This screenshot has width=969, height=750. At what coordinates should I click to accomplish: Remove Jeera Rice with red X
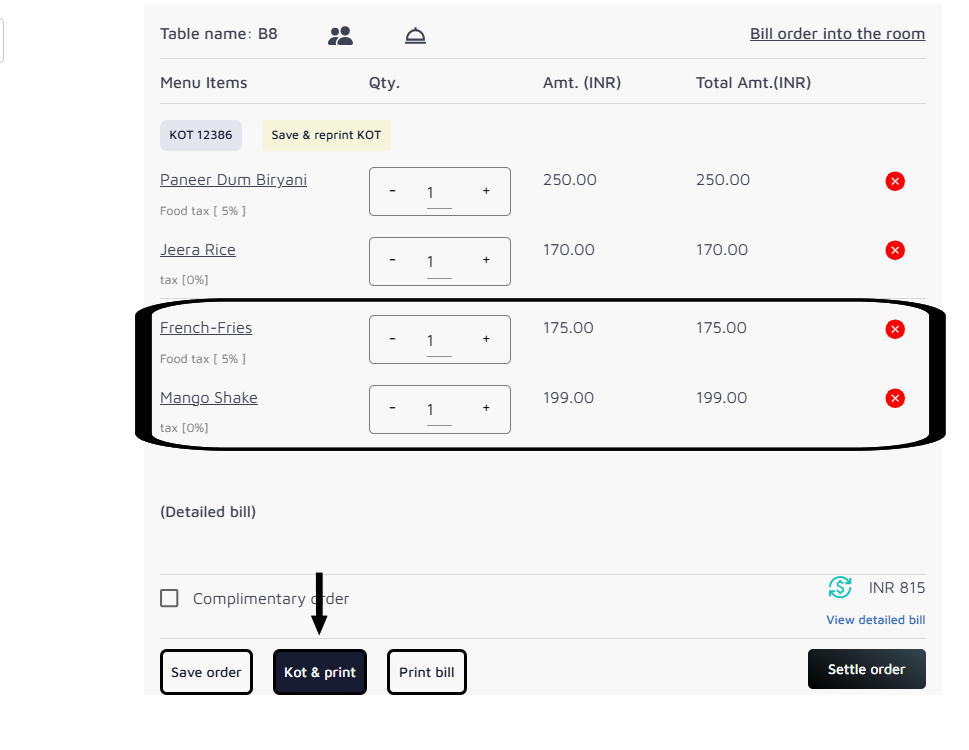(x=895, y=251)
